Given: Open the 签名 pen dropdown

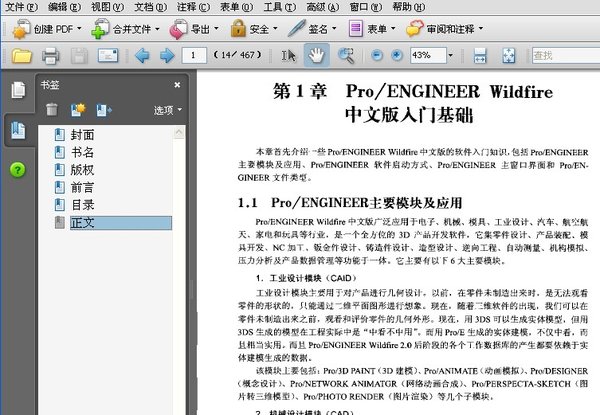Looking at the screenshot, I should [x=312, y=29].
